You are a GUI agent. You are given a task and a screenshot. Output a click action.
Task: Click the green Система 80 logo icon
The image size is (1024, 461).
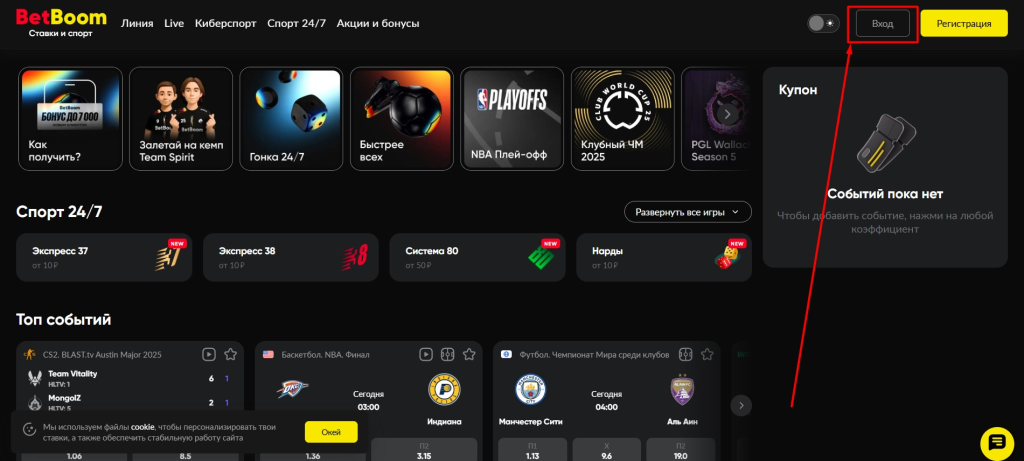coord(541,258)
